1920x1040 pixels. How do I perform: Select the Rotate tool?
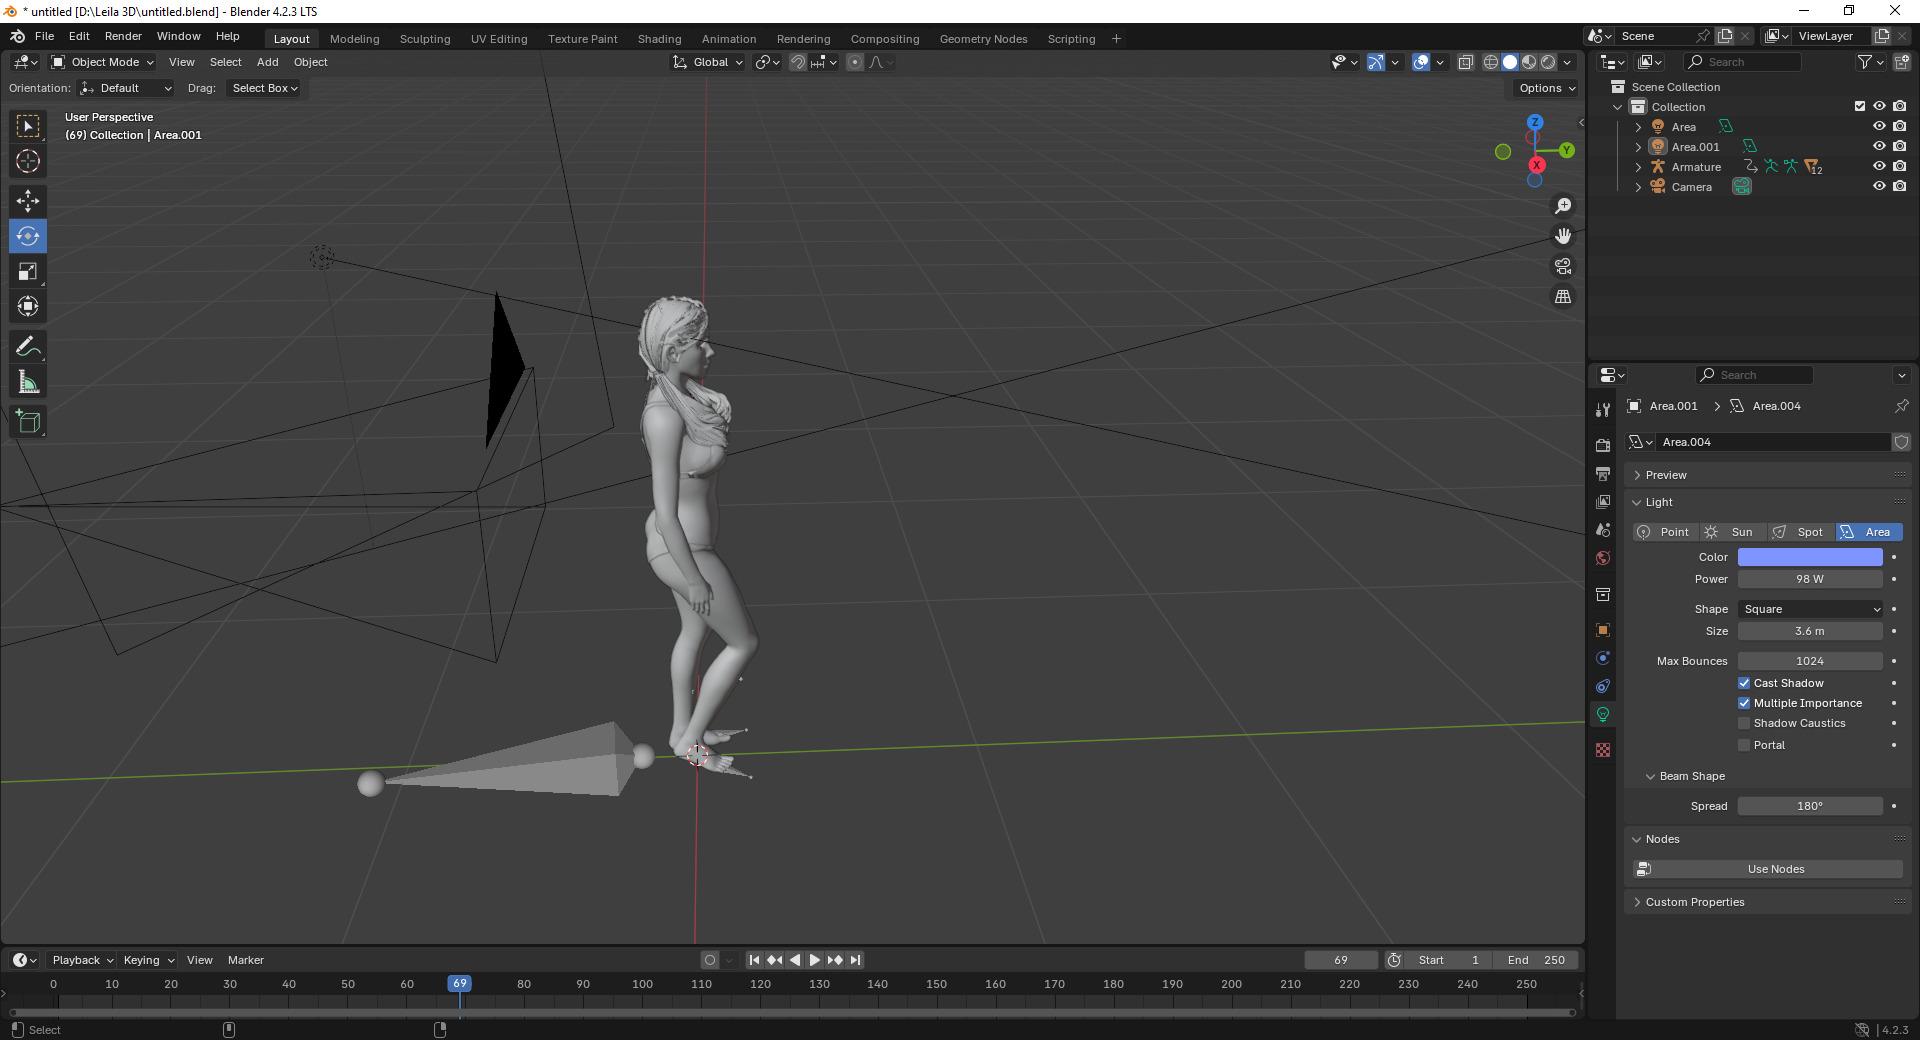(x=28, y=236)
